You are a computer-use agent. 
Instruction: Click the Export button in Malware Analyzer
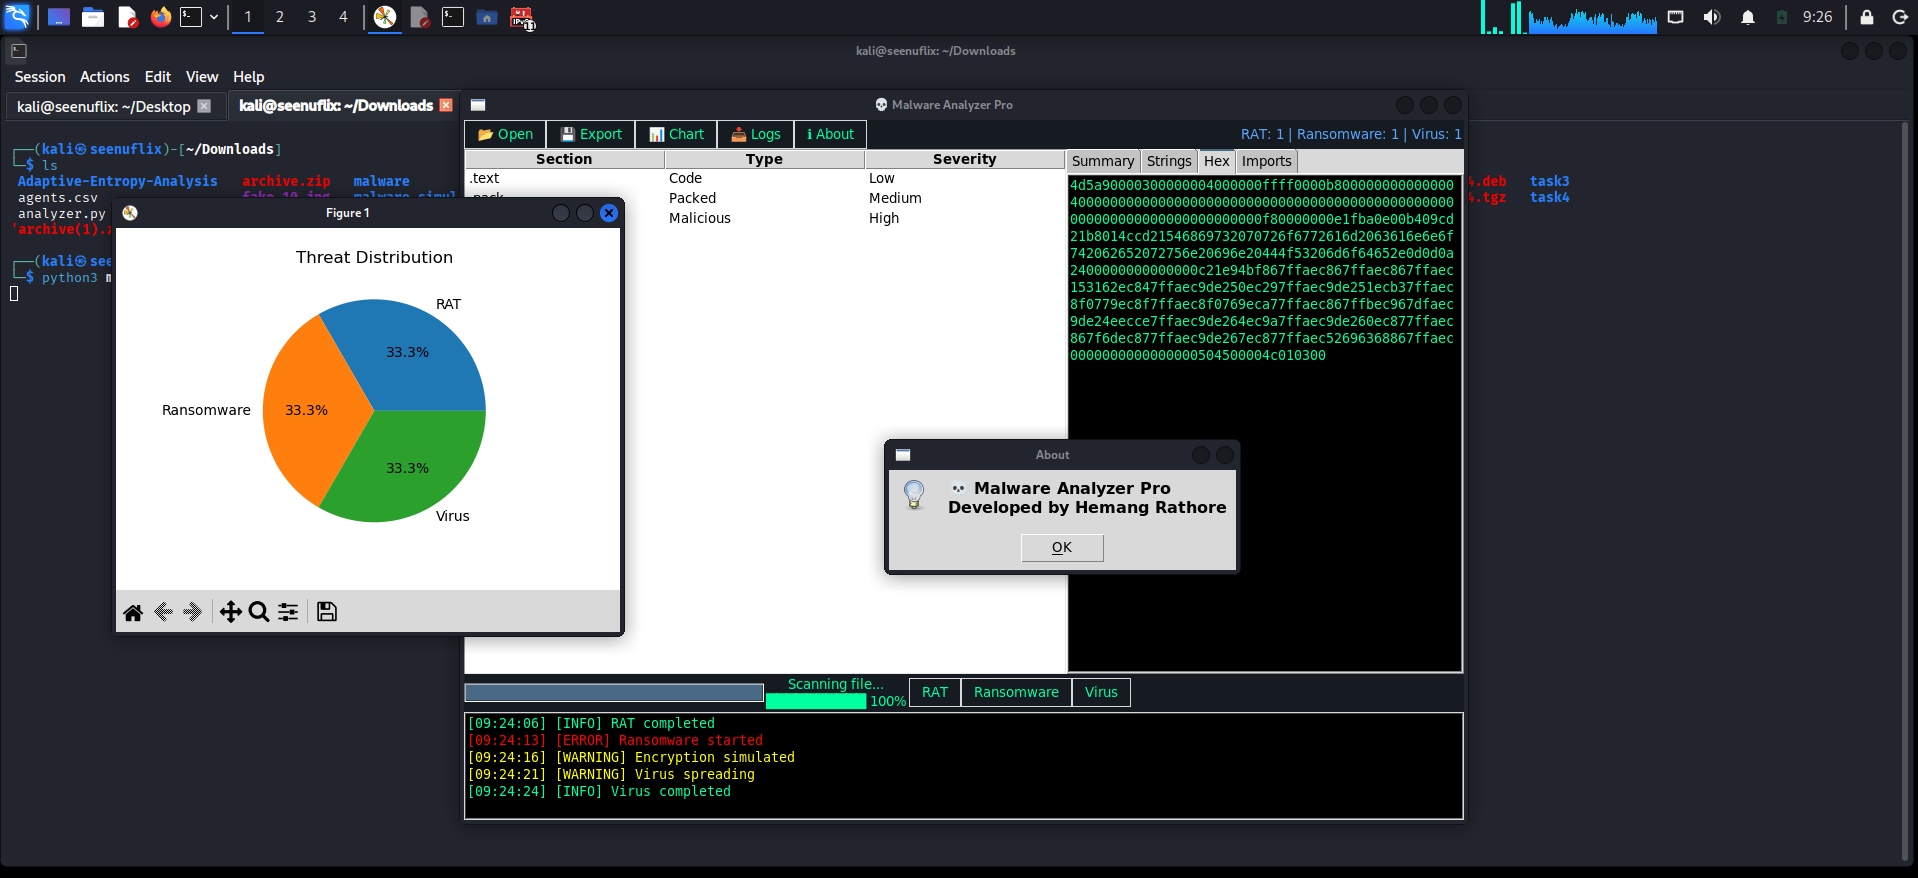click(x=591, y=134)
